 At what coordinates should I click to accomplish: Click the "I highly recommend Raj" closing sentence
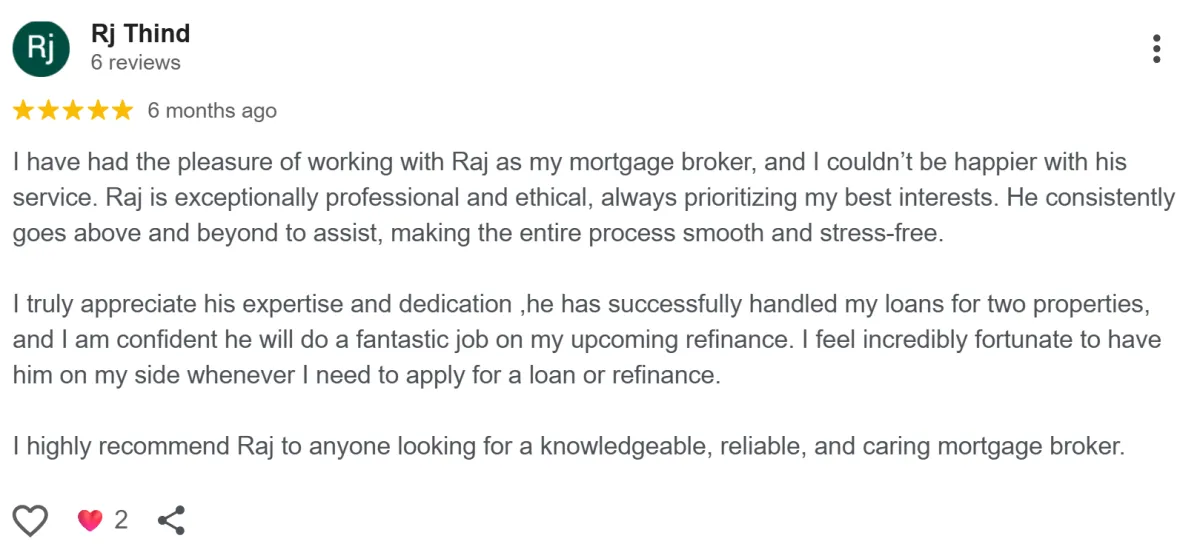click(x=569, y=446)
